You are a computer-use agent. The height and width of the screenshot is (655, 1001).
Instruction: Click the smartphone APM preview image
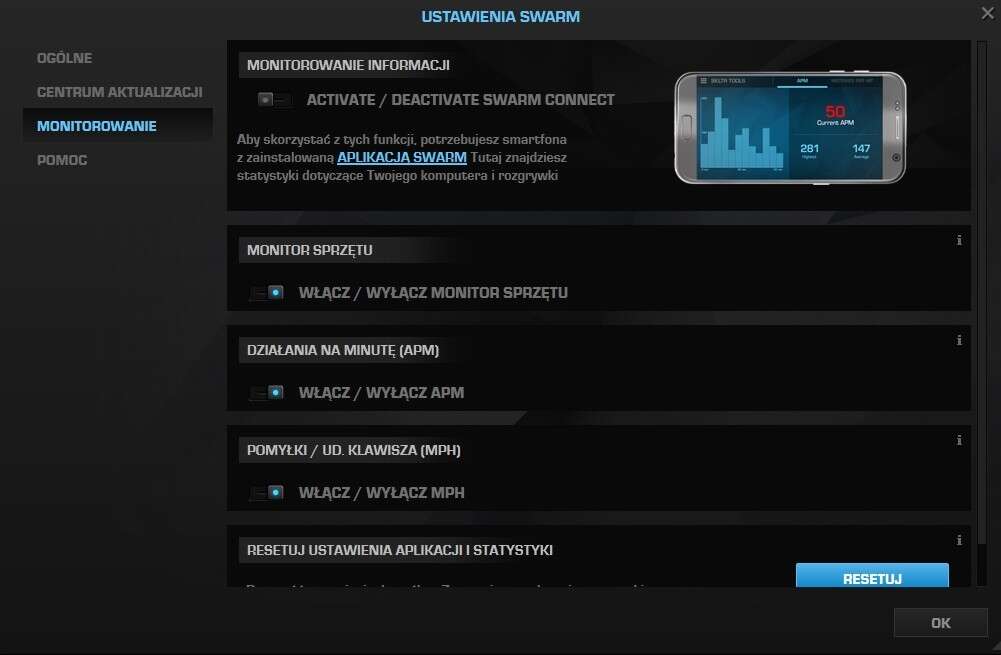click(x=789, y=128)
